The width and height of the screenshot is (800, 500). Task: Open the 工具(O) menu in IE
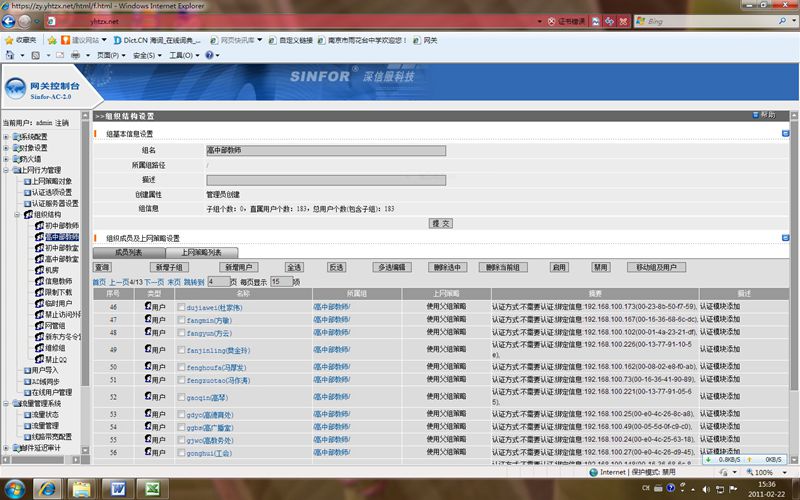(x=182, y=55)
